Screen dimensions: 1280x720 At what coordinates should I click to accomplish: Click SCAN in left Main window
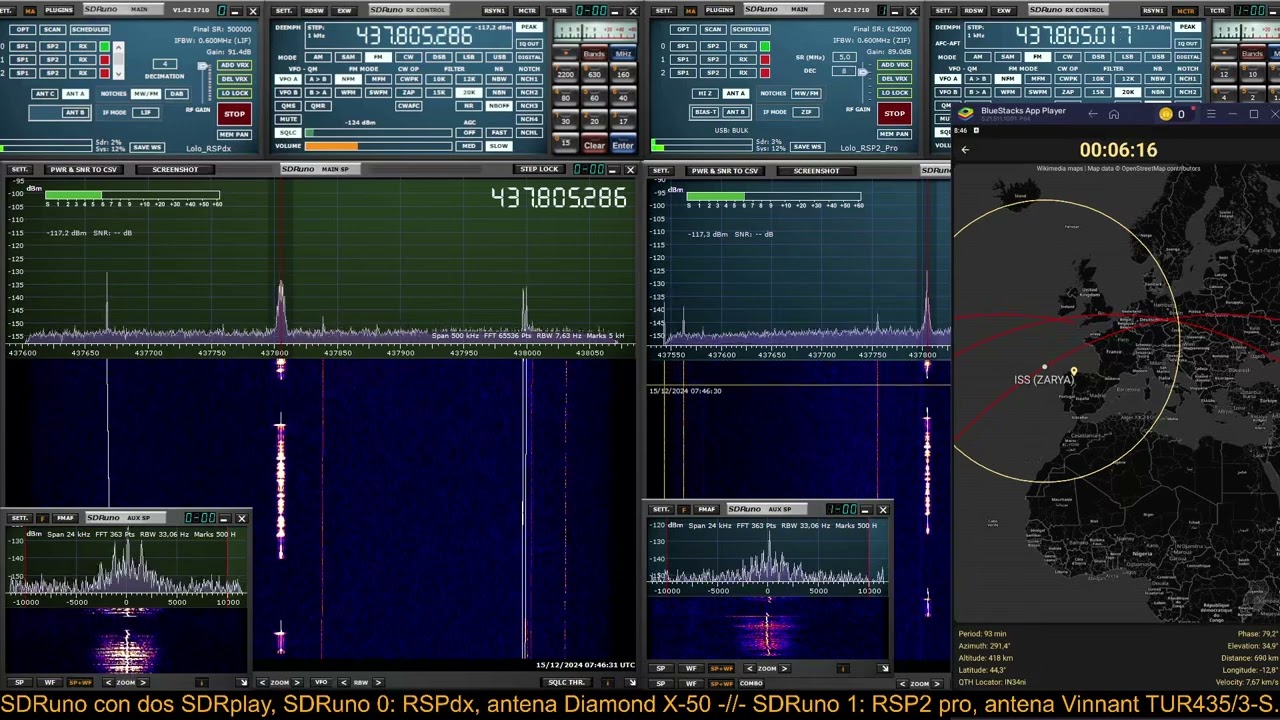coord(52,29)
